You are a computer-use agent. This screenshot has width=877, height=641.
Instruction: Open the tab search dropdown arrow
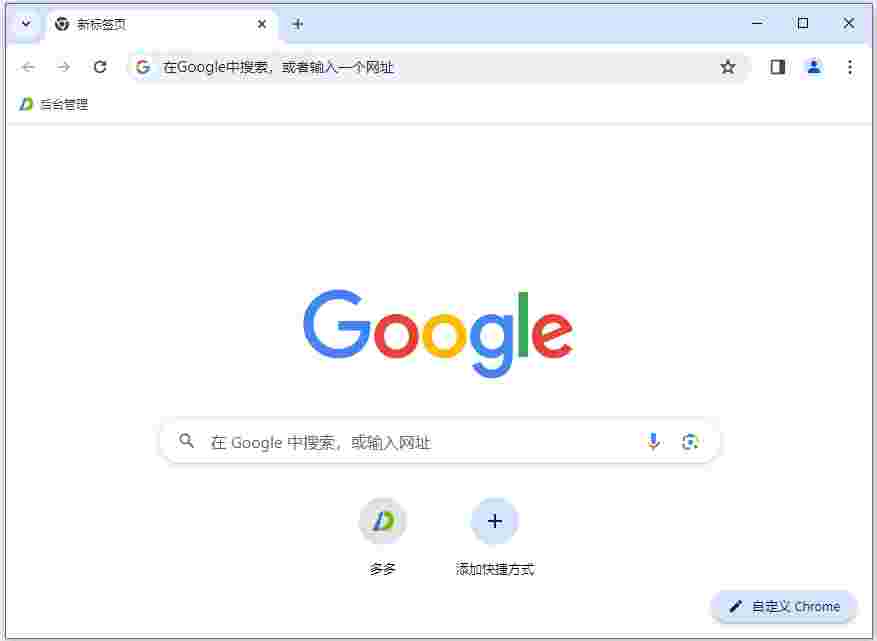click(26, 24)
